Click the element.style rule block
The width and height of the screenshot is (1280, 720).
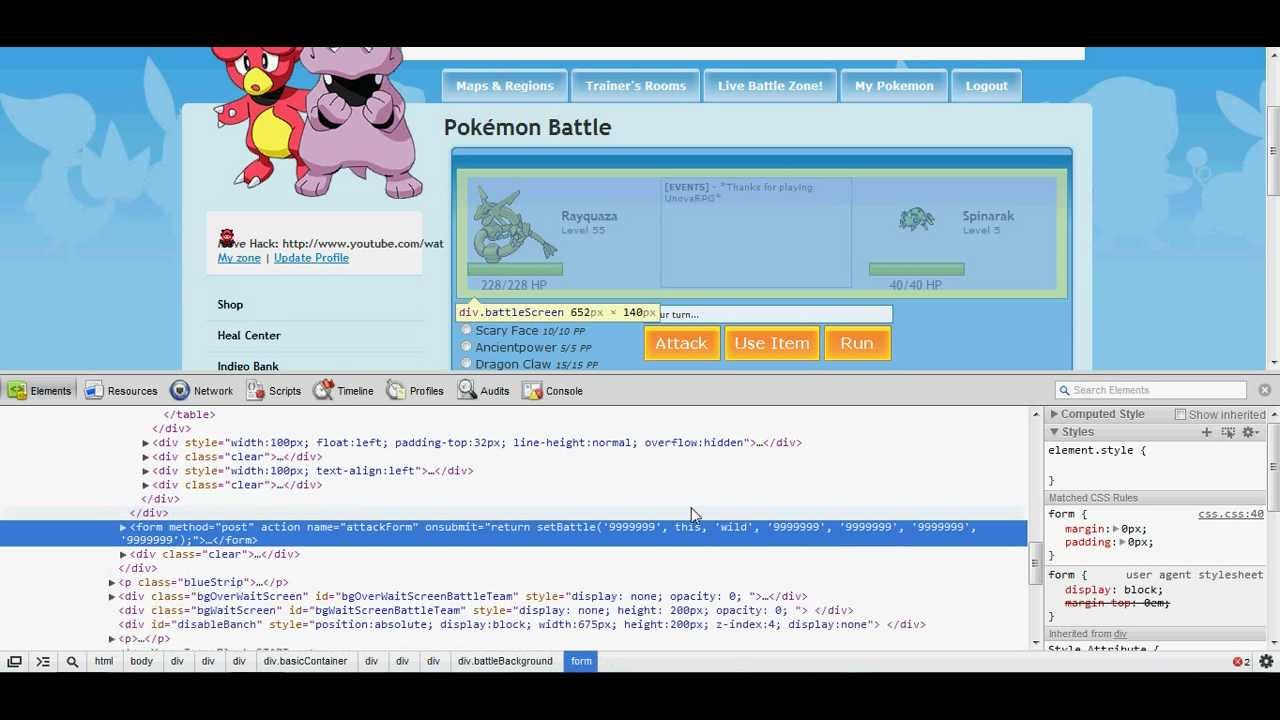[x=1156, y=465]
